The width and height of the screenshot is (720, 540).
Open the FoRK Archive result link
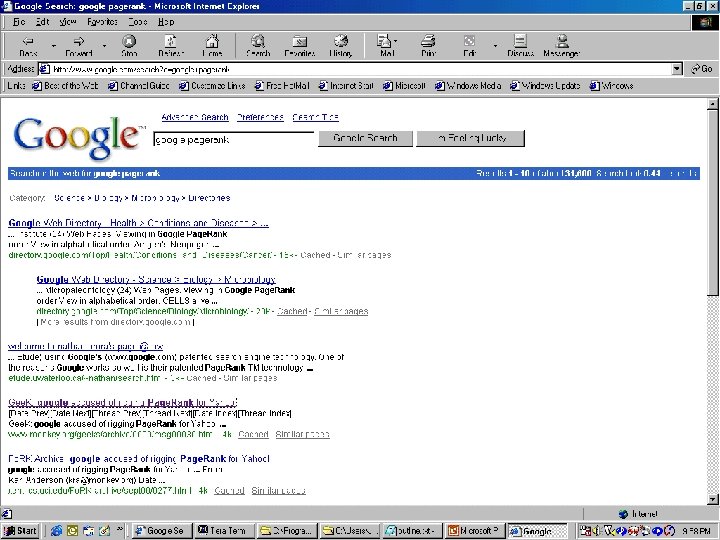pyautogui.click(x=139, y=459)
